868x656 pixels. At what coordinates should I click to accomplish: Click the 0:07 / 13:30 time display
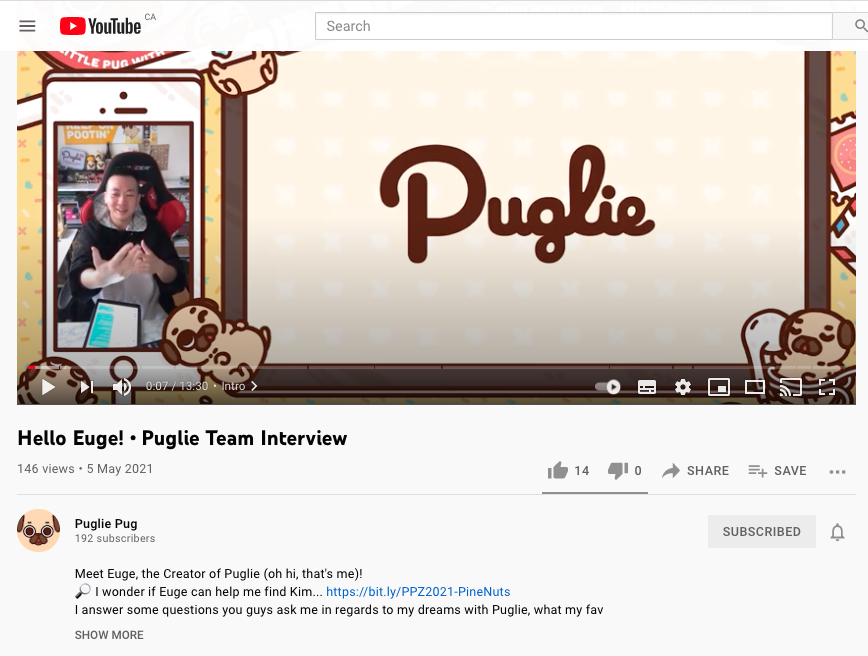[177, 386]
